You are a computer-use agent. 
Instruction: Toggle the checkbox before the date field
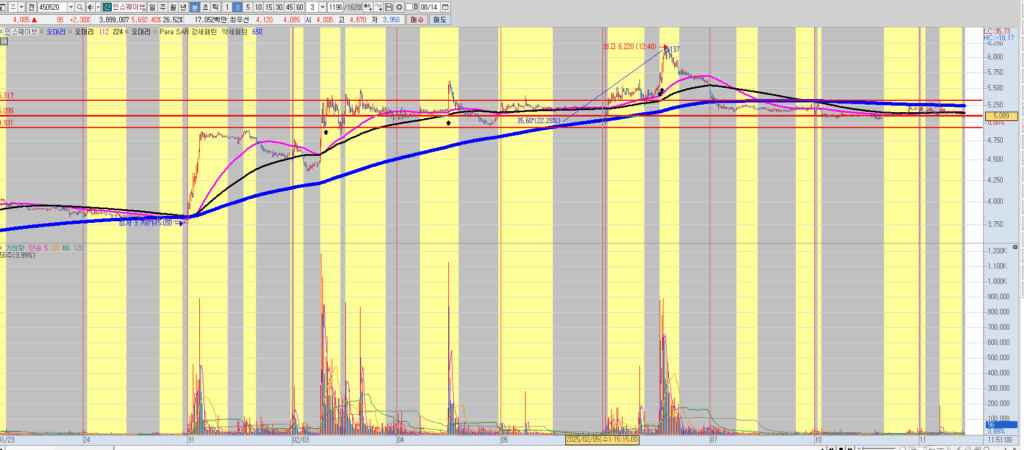coord(409,7)
